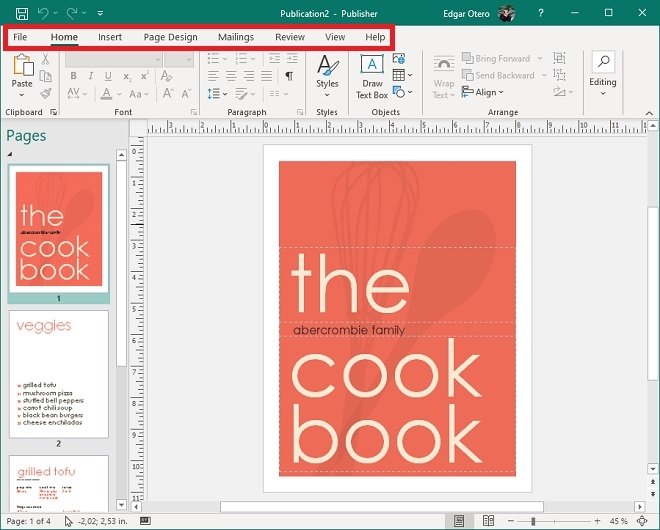Toggle Superscript formatting

point(144,76)
